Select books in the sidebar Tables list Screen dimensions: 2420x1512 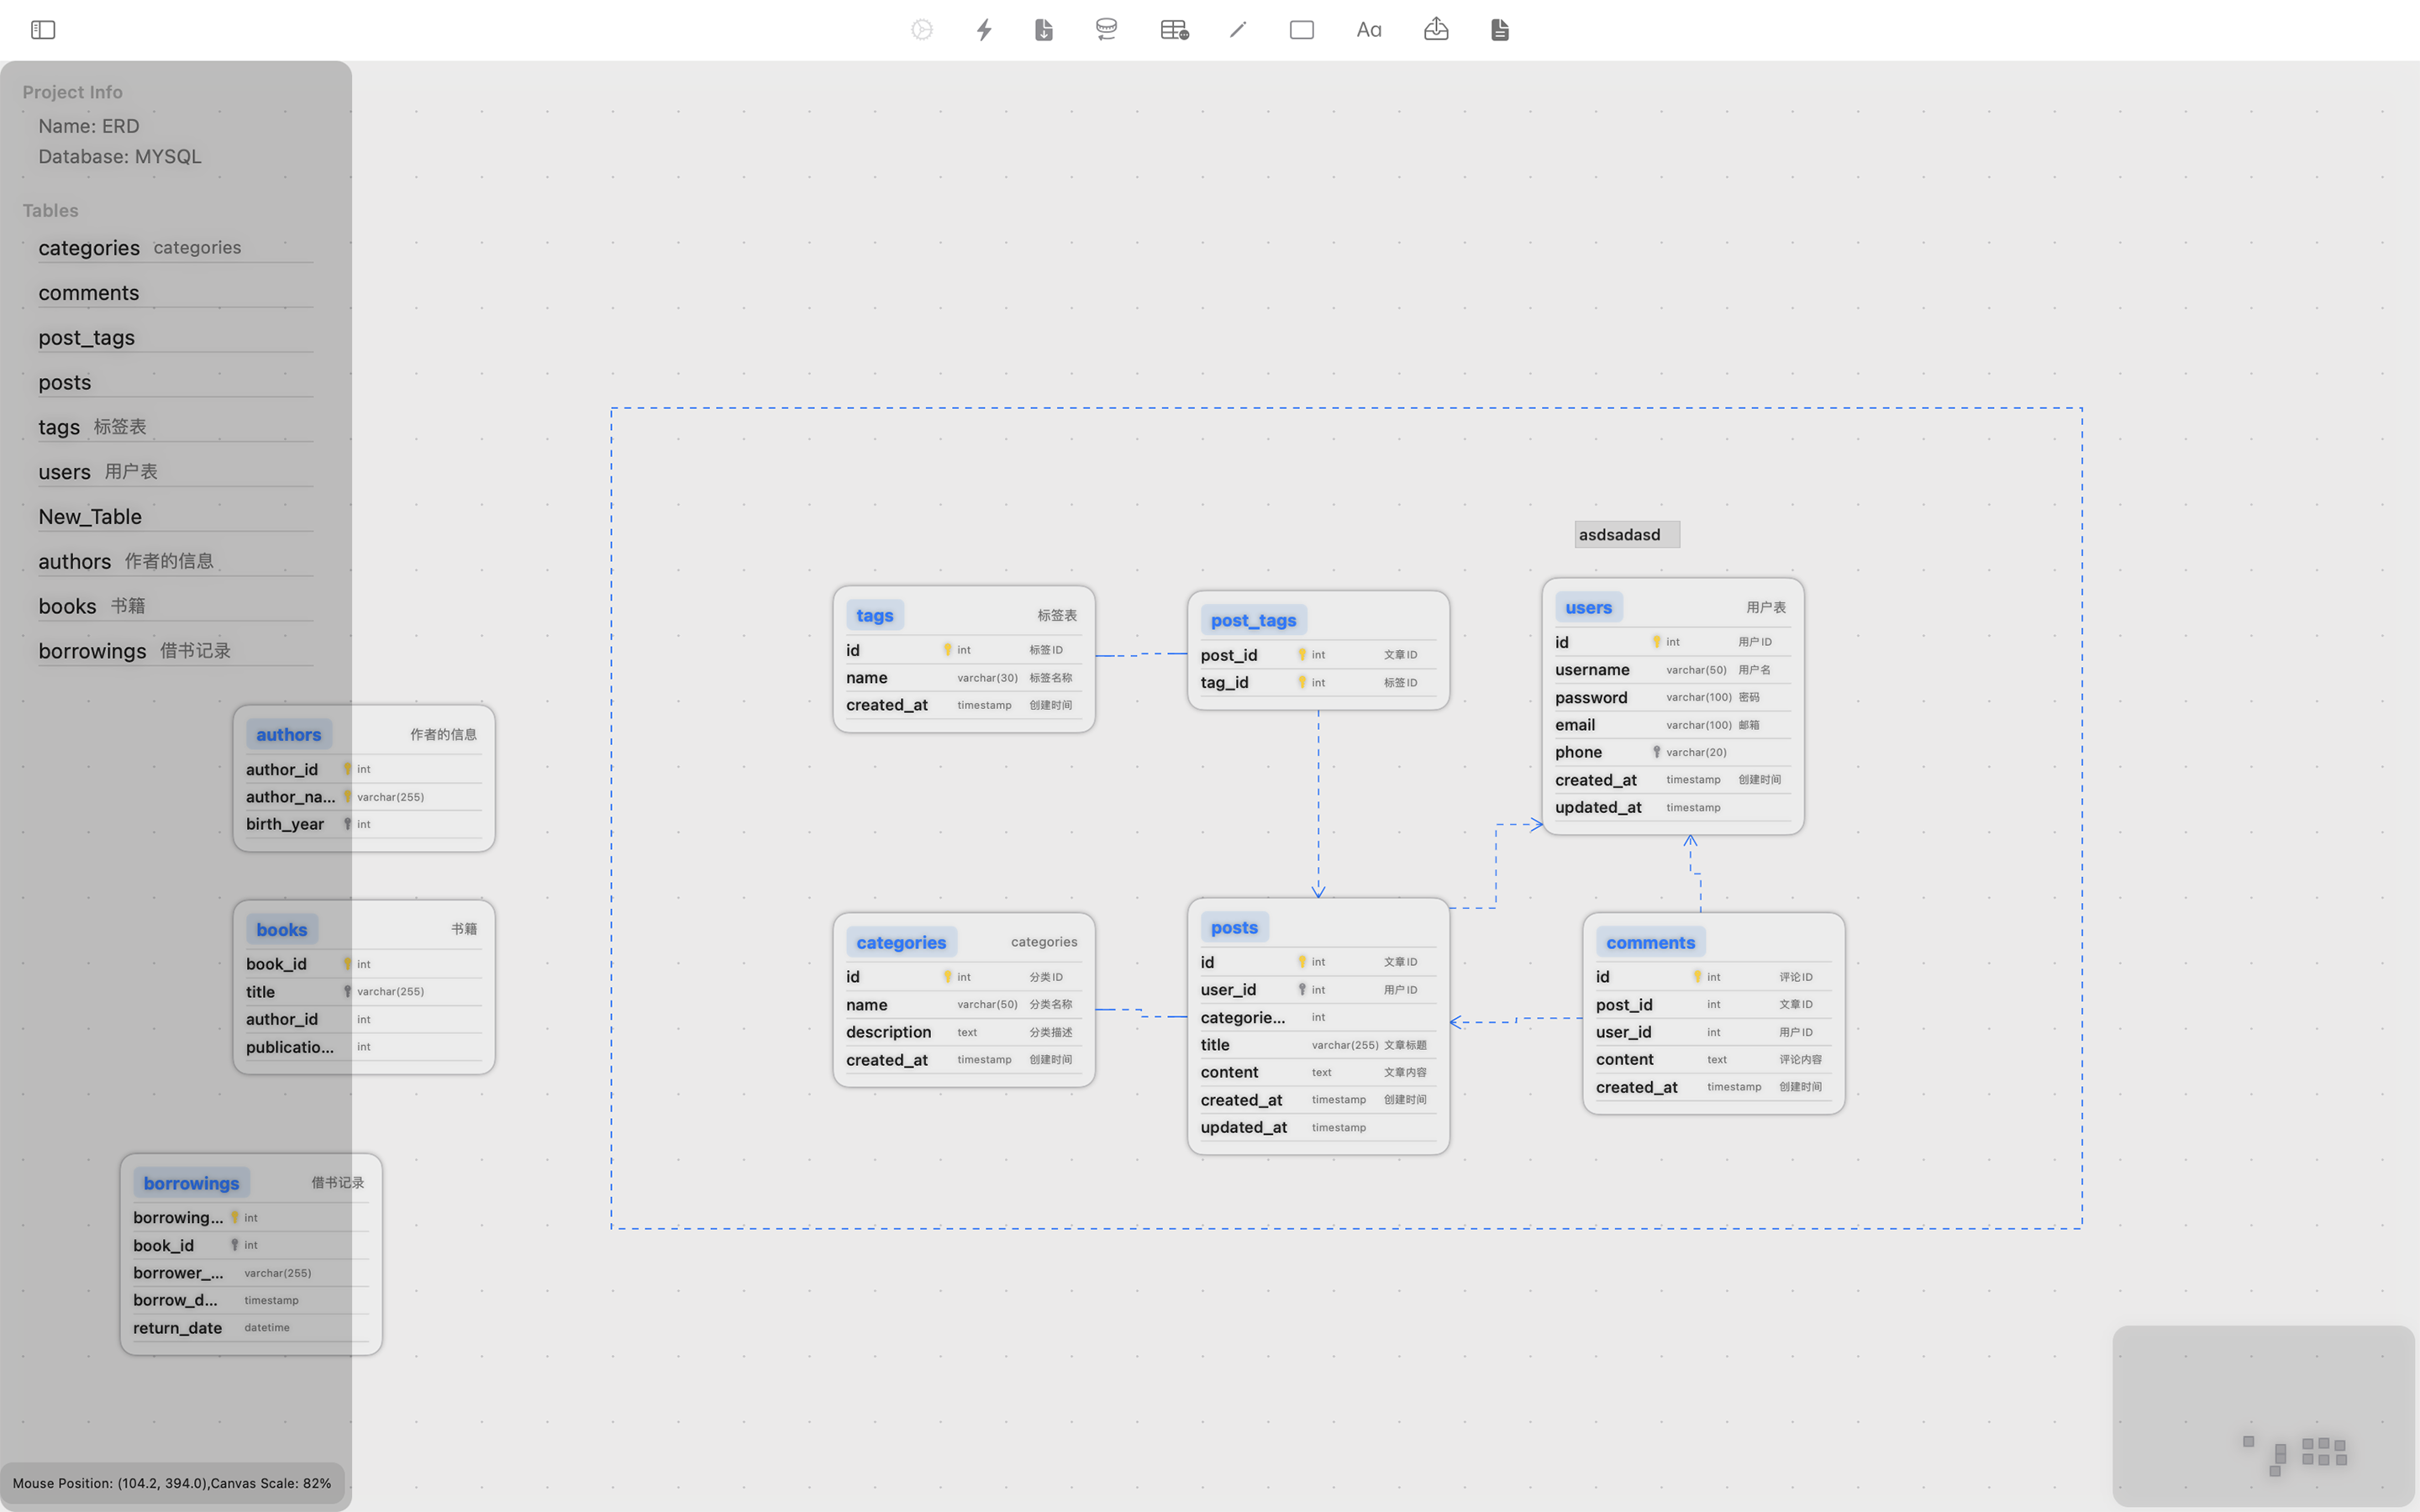coord(175,606)
